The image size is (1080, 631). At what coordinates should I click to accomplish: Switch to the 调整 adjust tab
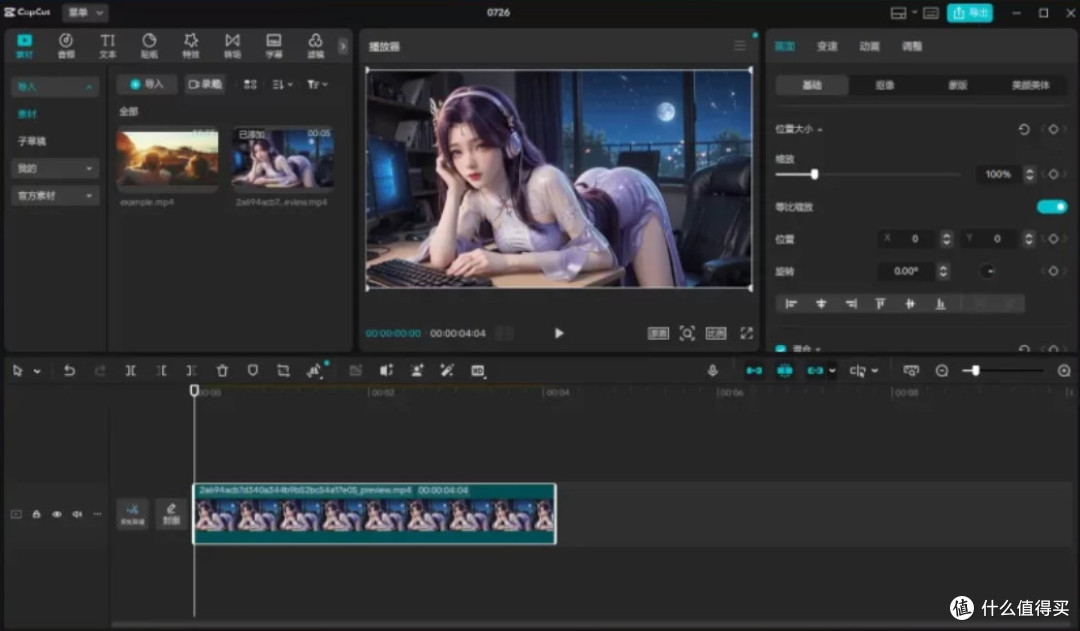click(912, 46)
